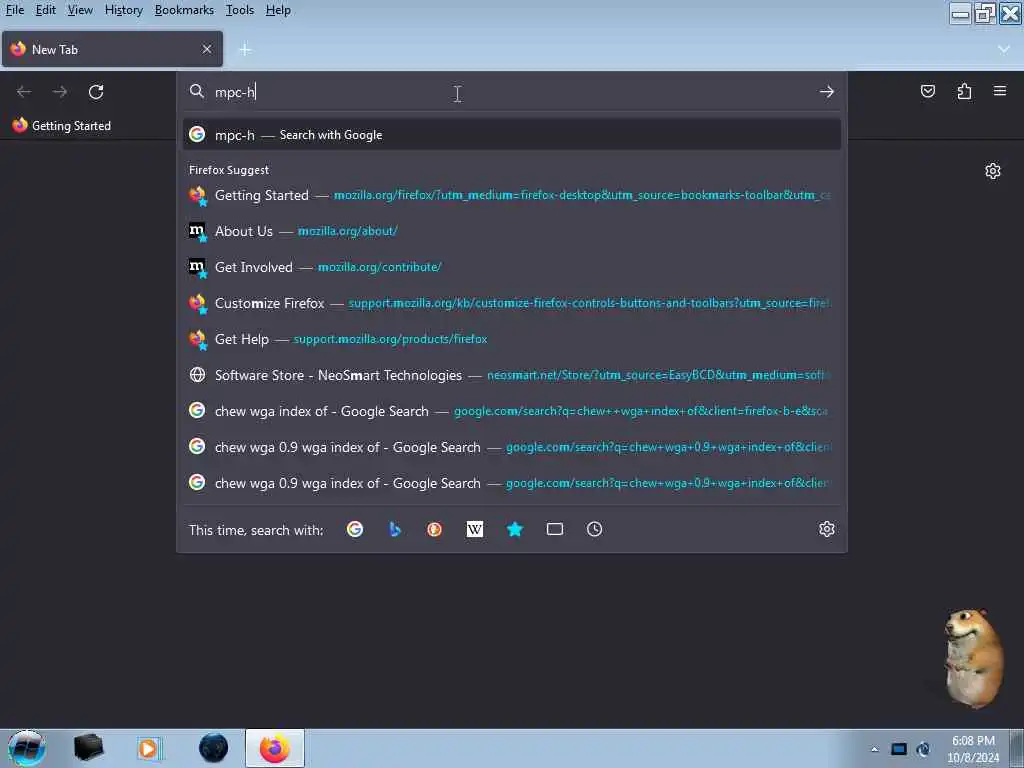Open the Edit menu
Image resolution: width=1024 pixels, height=768 pixels.
click(x=46, y=10)
